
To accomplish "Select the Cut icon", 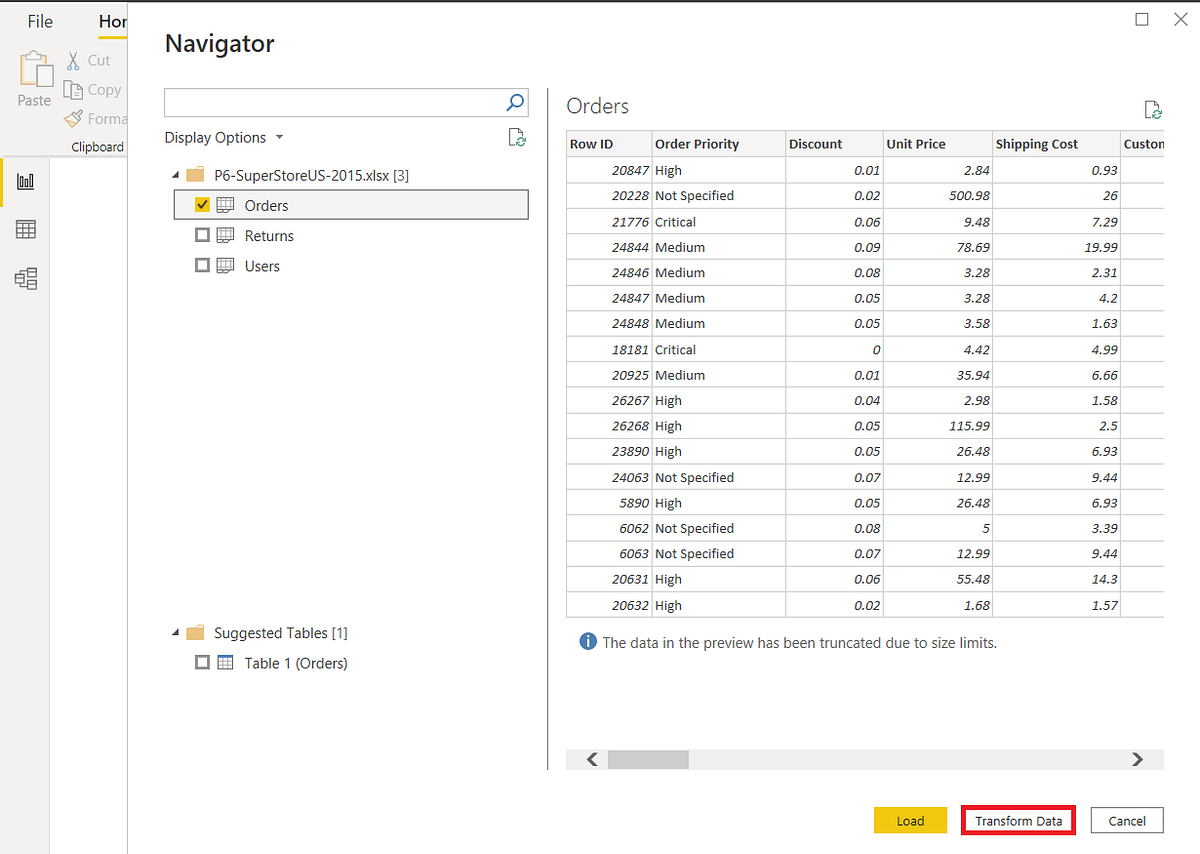I will tap(75, 60).
